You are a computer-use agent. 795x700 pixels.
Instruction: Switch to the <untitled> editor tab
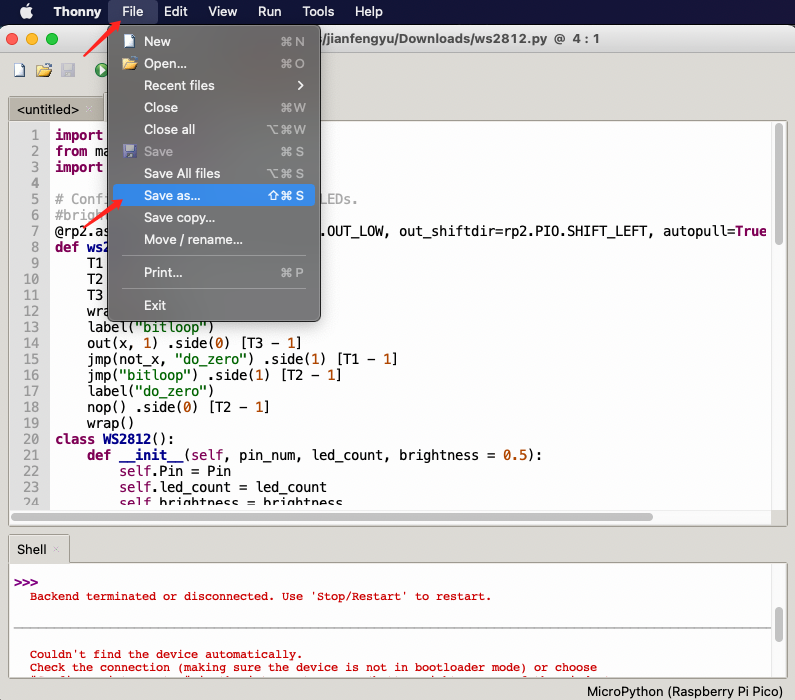click(48, 109)
